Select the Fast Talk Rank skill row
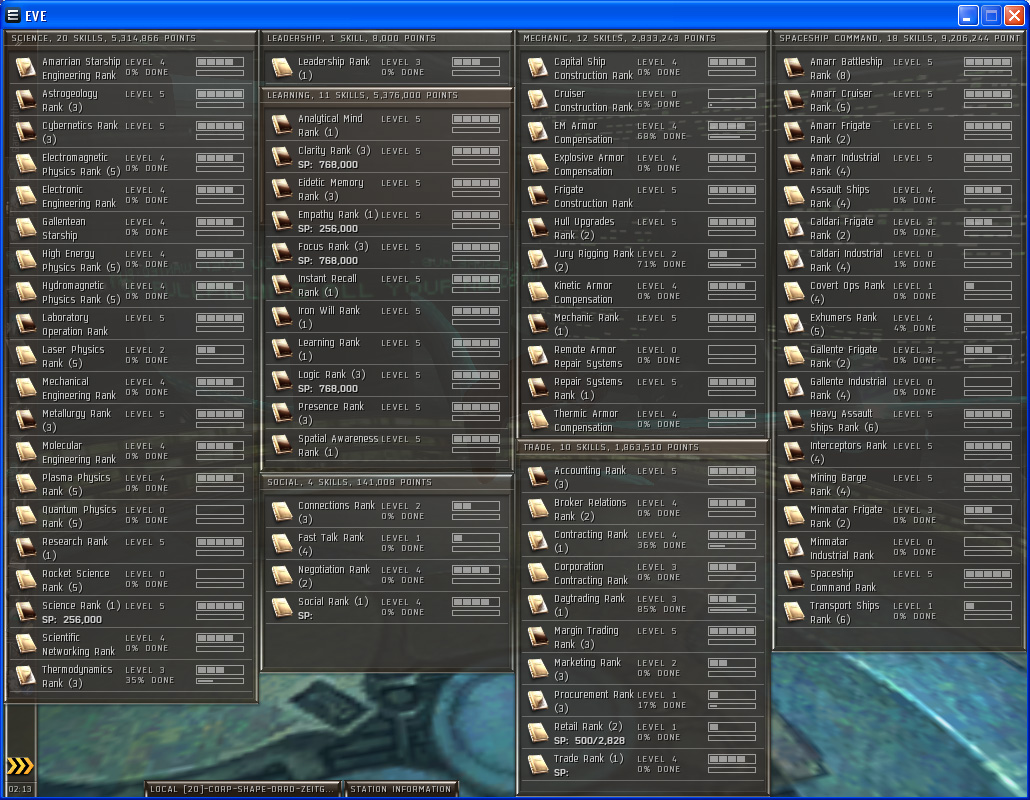 pos(387,544)
